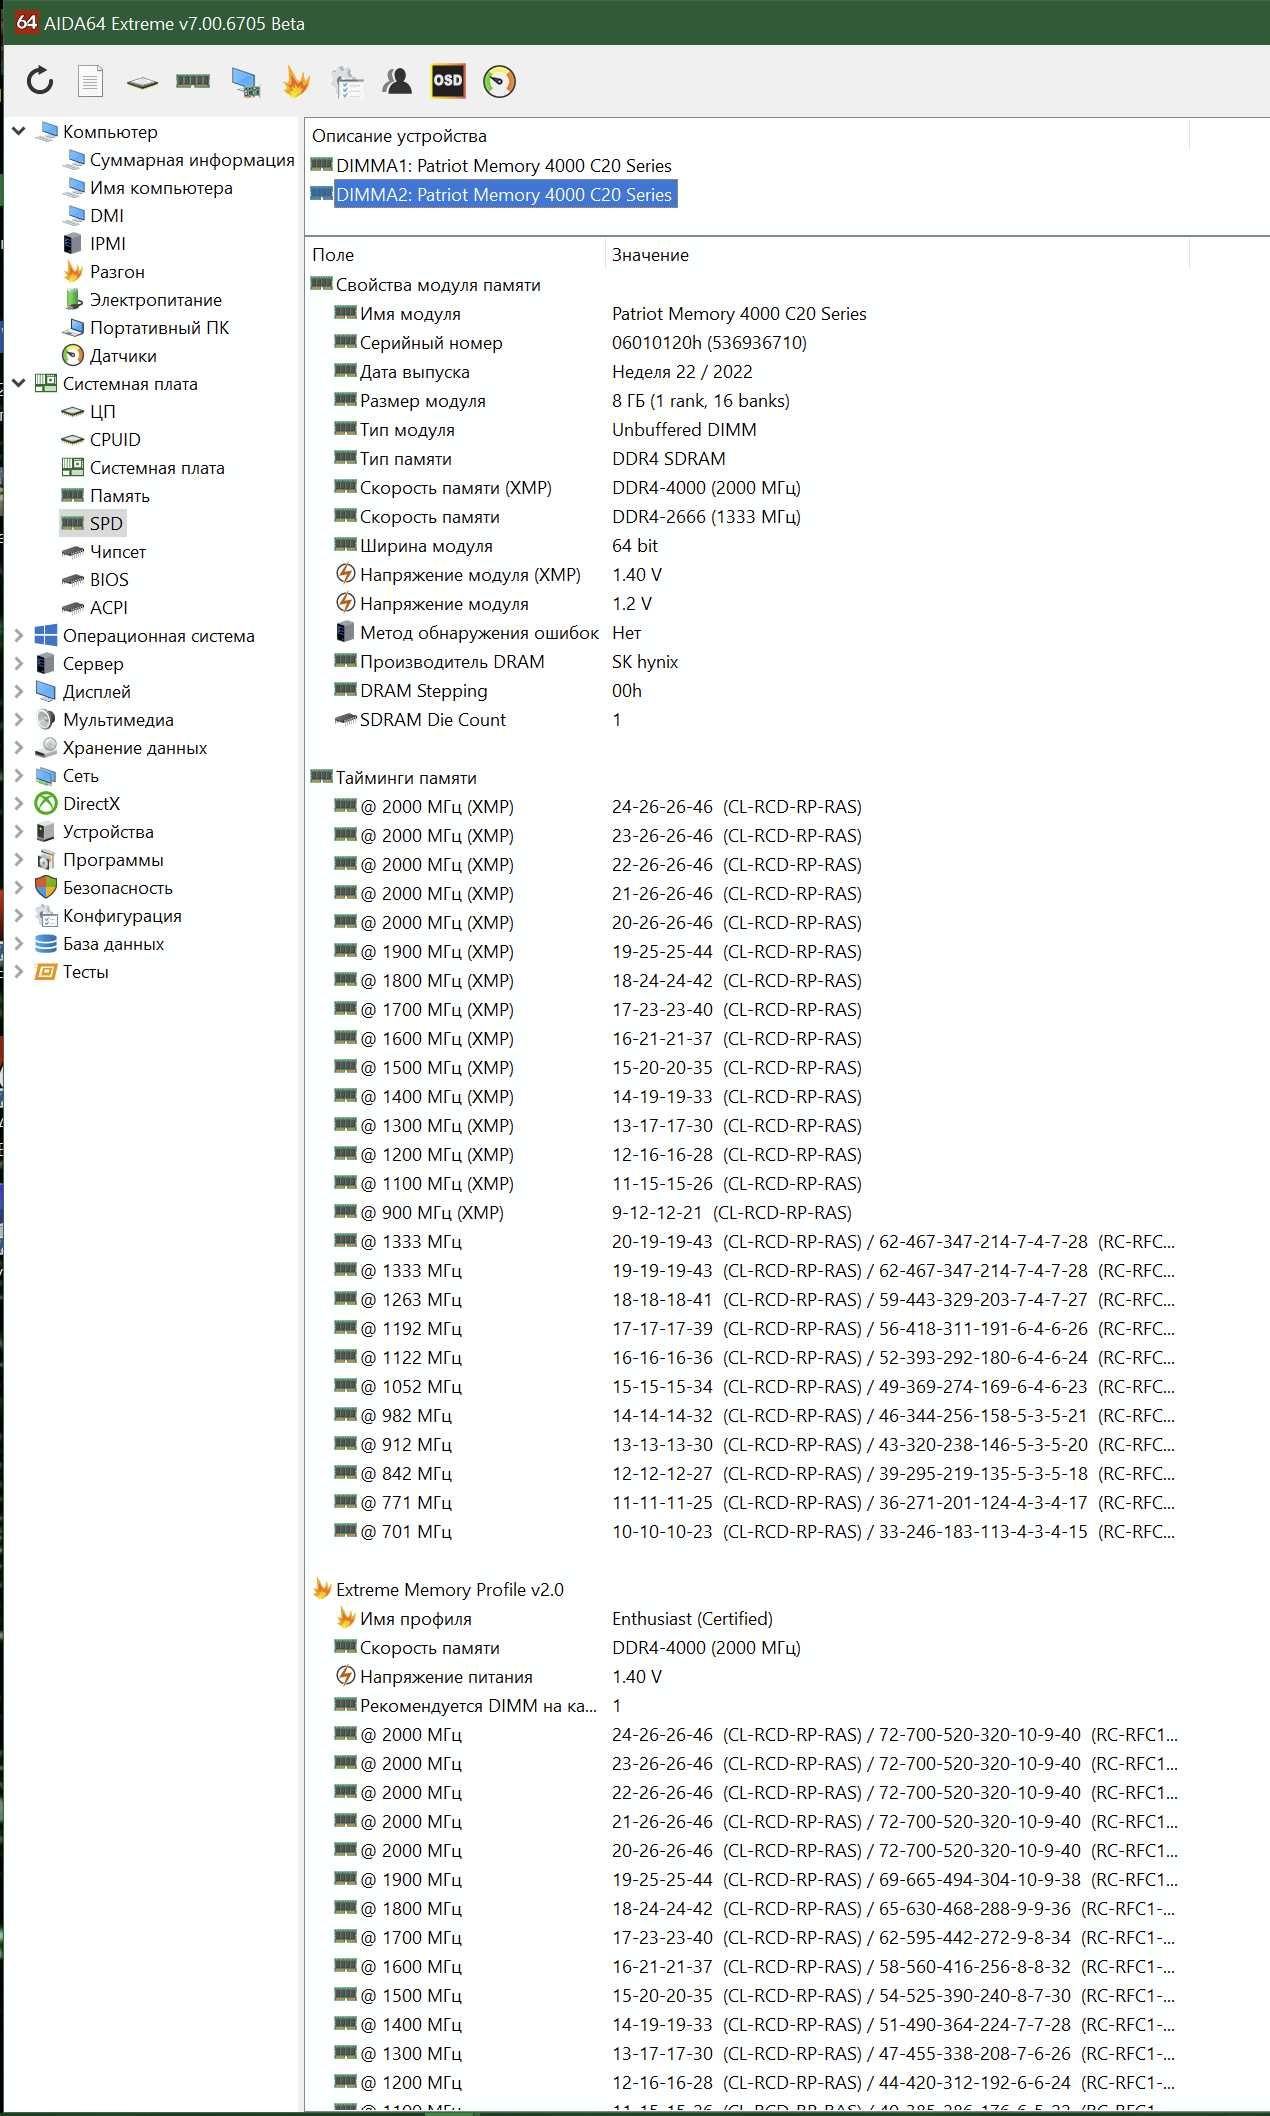Click the user silhouette toolbar icon
The height and width of the screenshot is (2116, 1270).
click(x=397, y=81)
